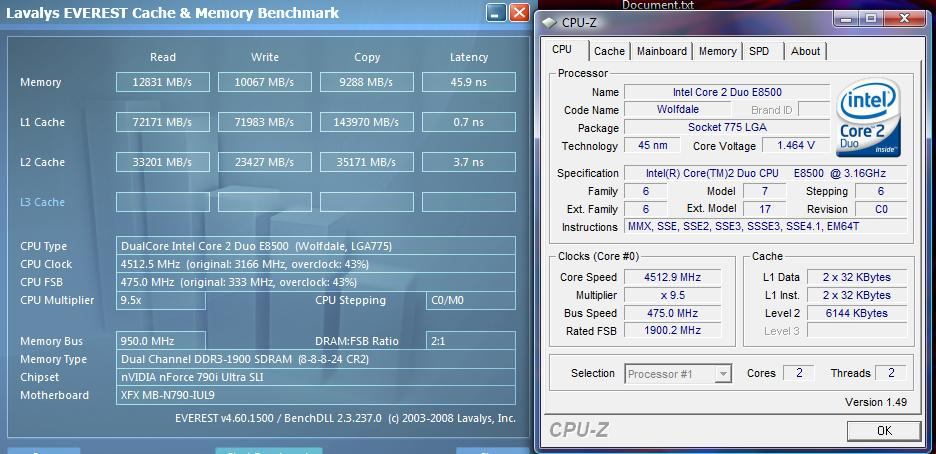Click the L1 Cache latency 0.7 ns
Viewport: 936px width, 454px height.
(x=469, y=122)
